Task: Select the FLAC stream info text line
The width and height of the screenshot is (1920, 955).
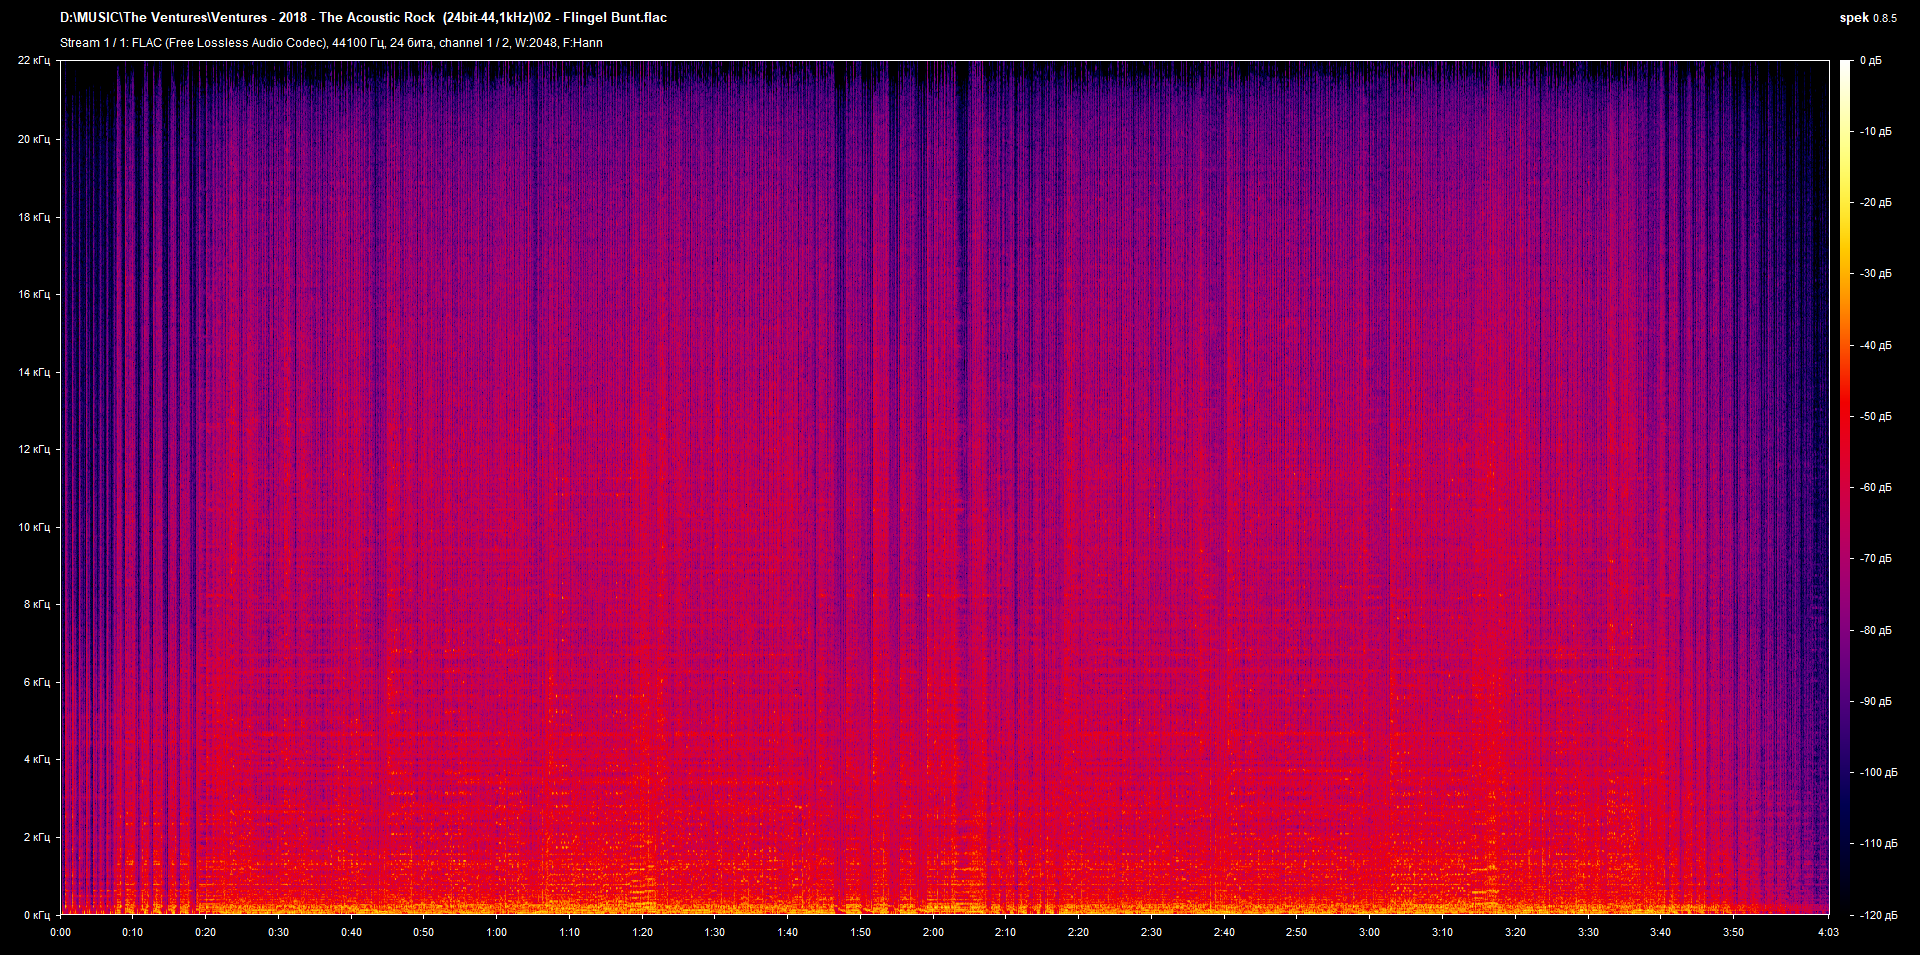Action: coord(330,42)
